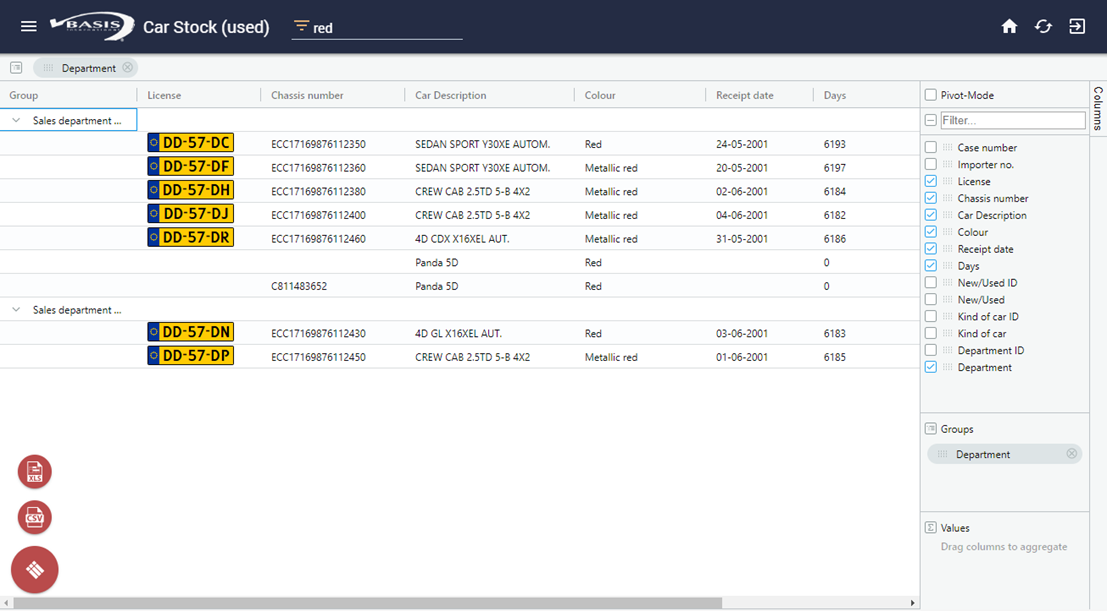Collapse the first Sales department group
The image size is (1107, 611).
pyautogui.click(x=16, y=121)
